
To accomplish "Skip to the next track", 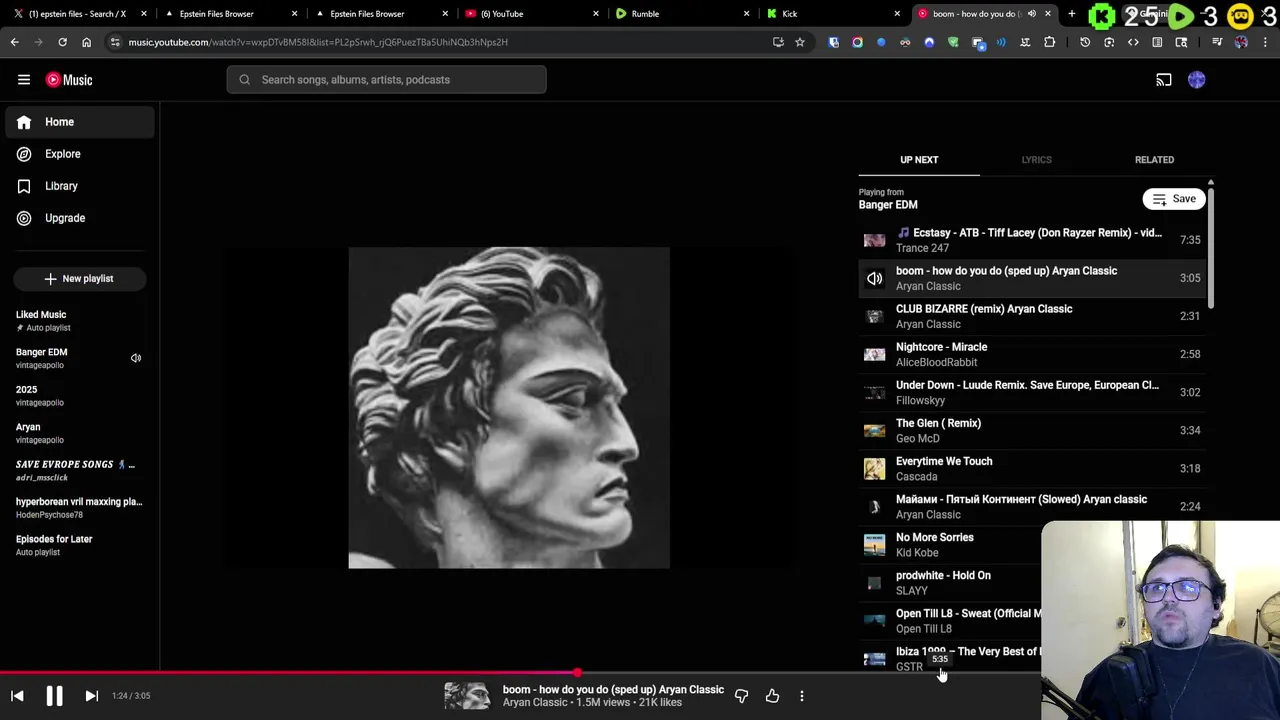I will pyautogui.click(x=91, y=696).
